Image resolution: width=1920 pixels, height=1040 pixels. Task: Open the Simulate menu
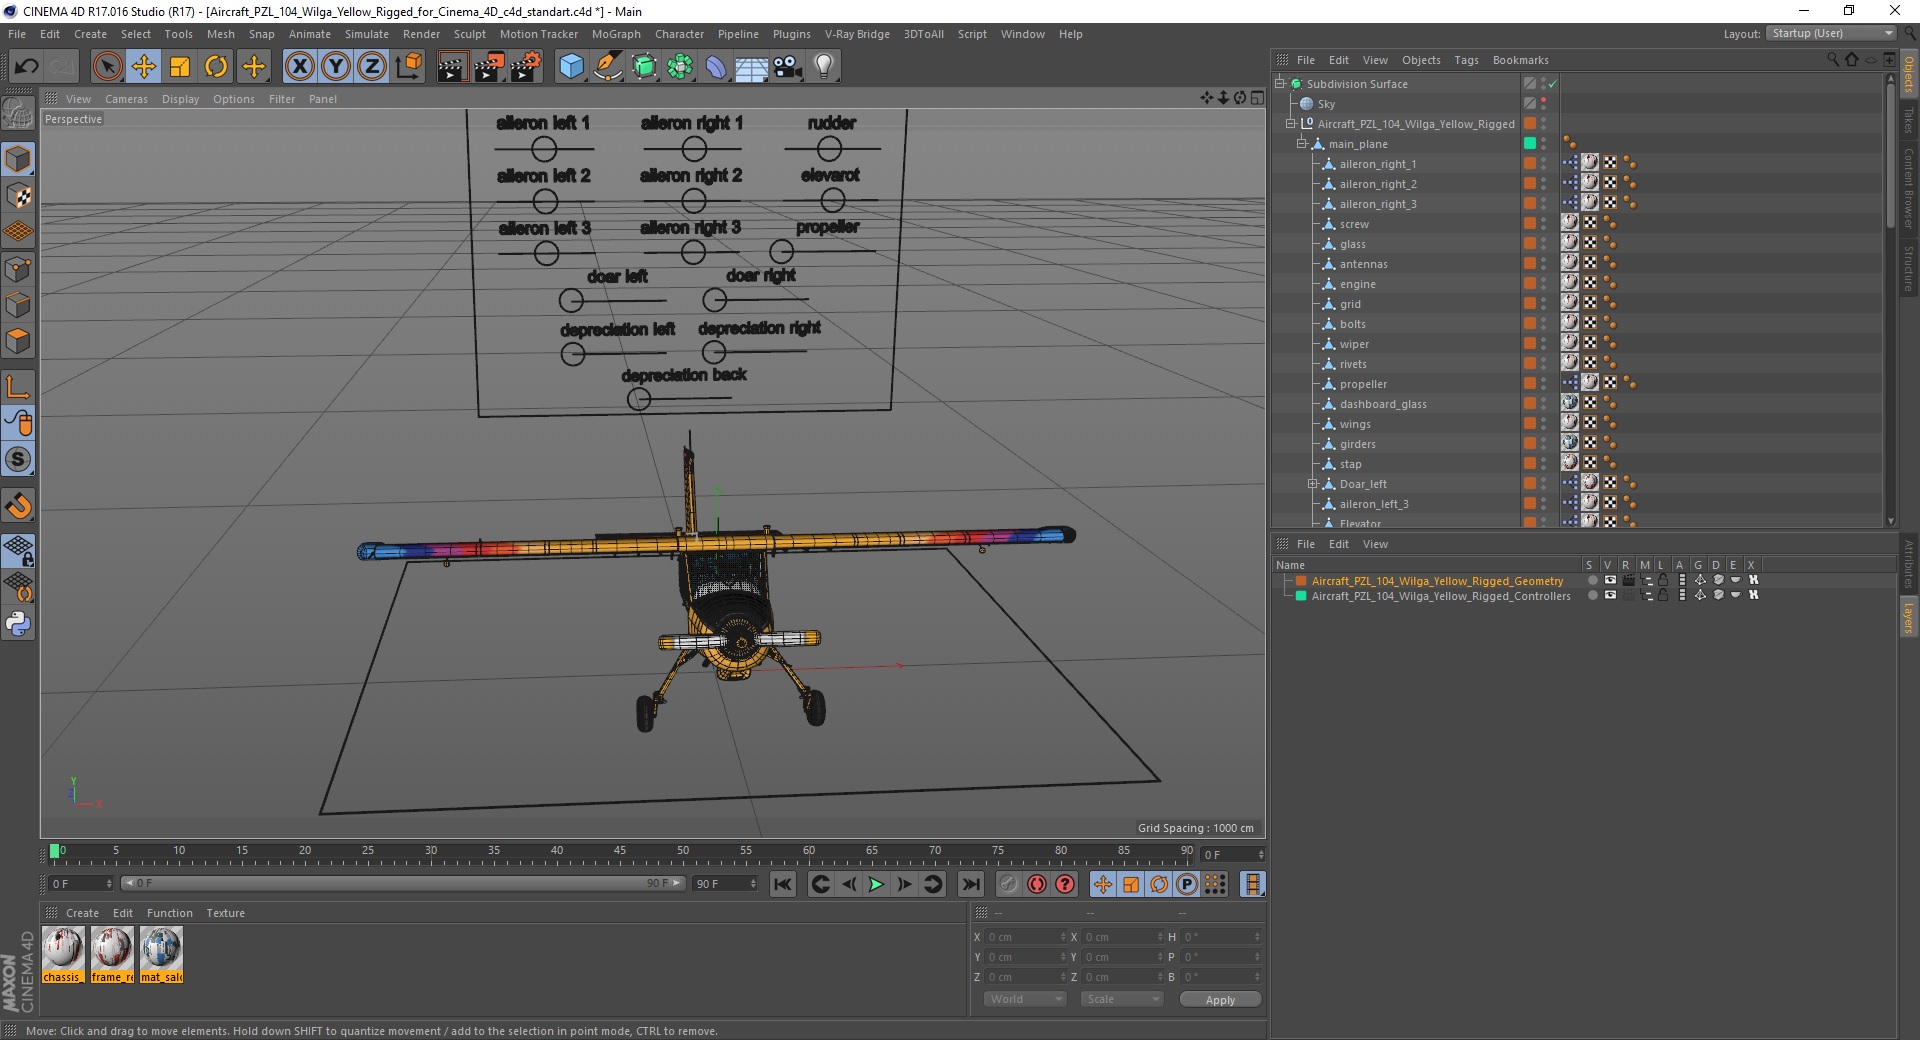pos(366,34)
